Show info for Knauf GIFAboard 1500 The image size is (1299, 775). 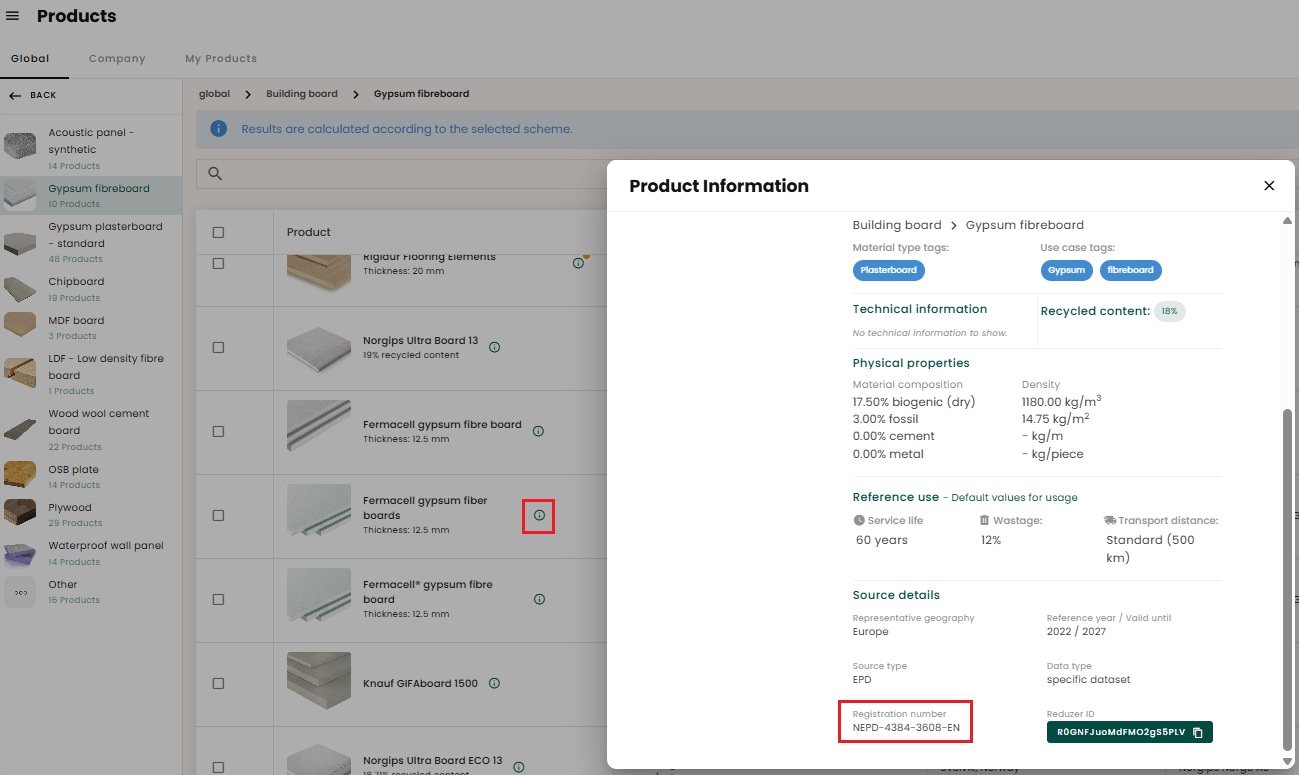coord(494,684)
